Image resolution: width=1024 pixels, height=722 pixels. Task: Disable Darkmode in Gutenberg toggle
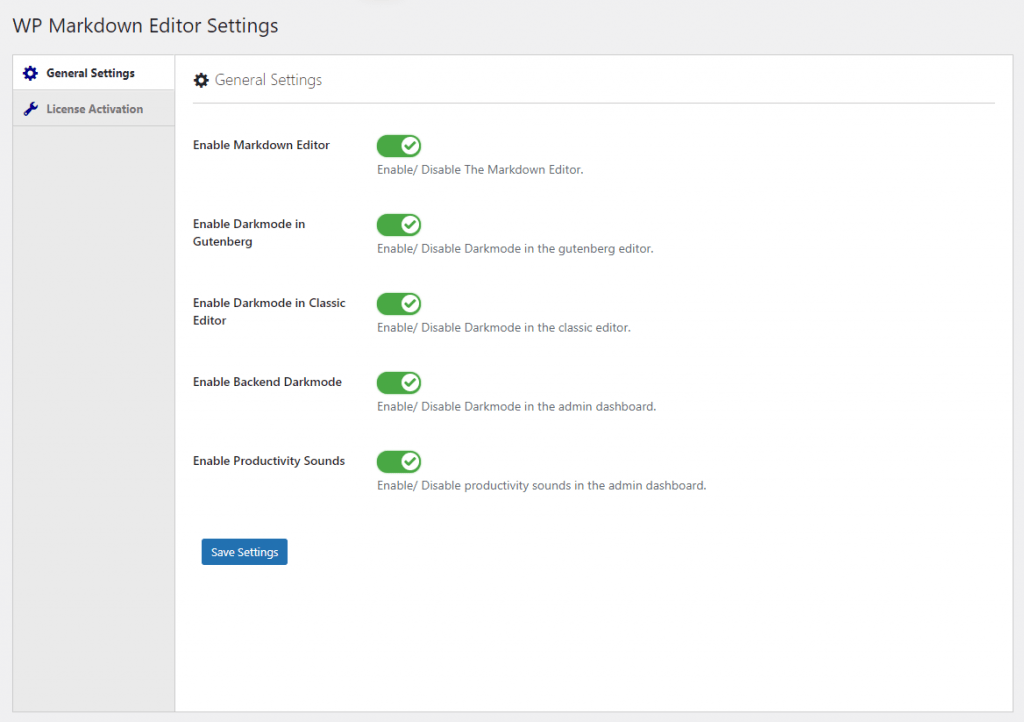click(399, 225)
